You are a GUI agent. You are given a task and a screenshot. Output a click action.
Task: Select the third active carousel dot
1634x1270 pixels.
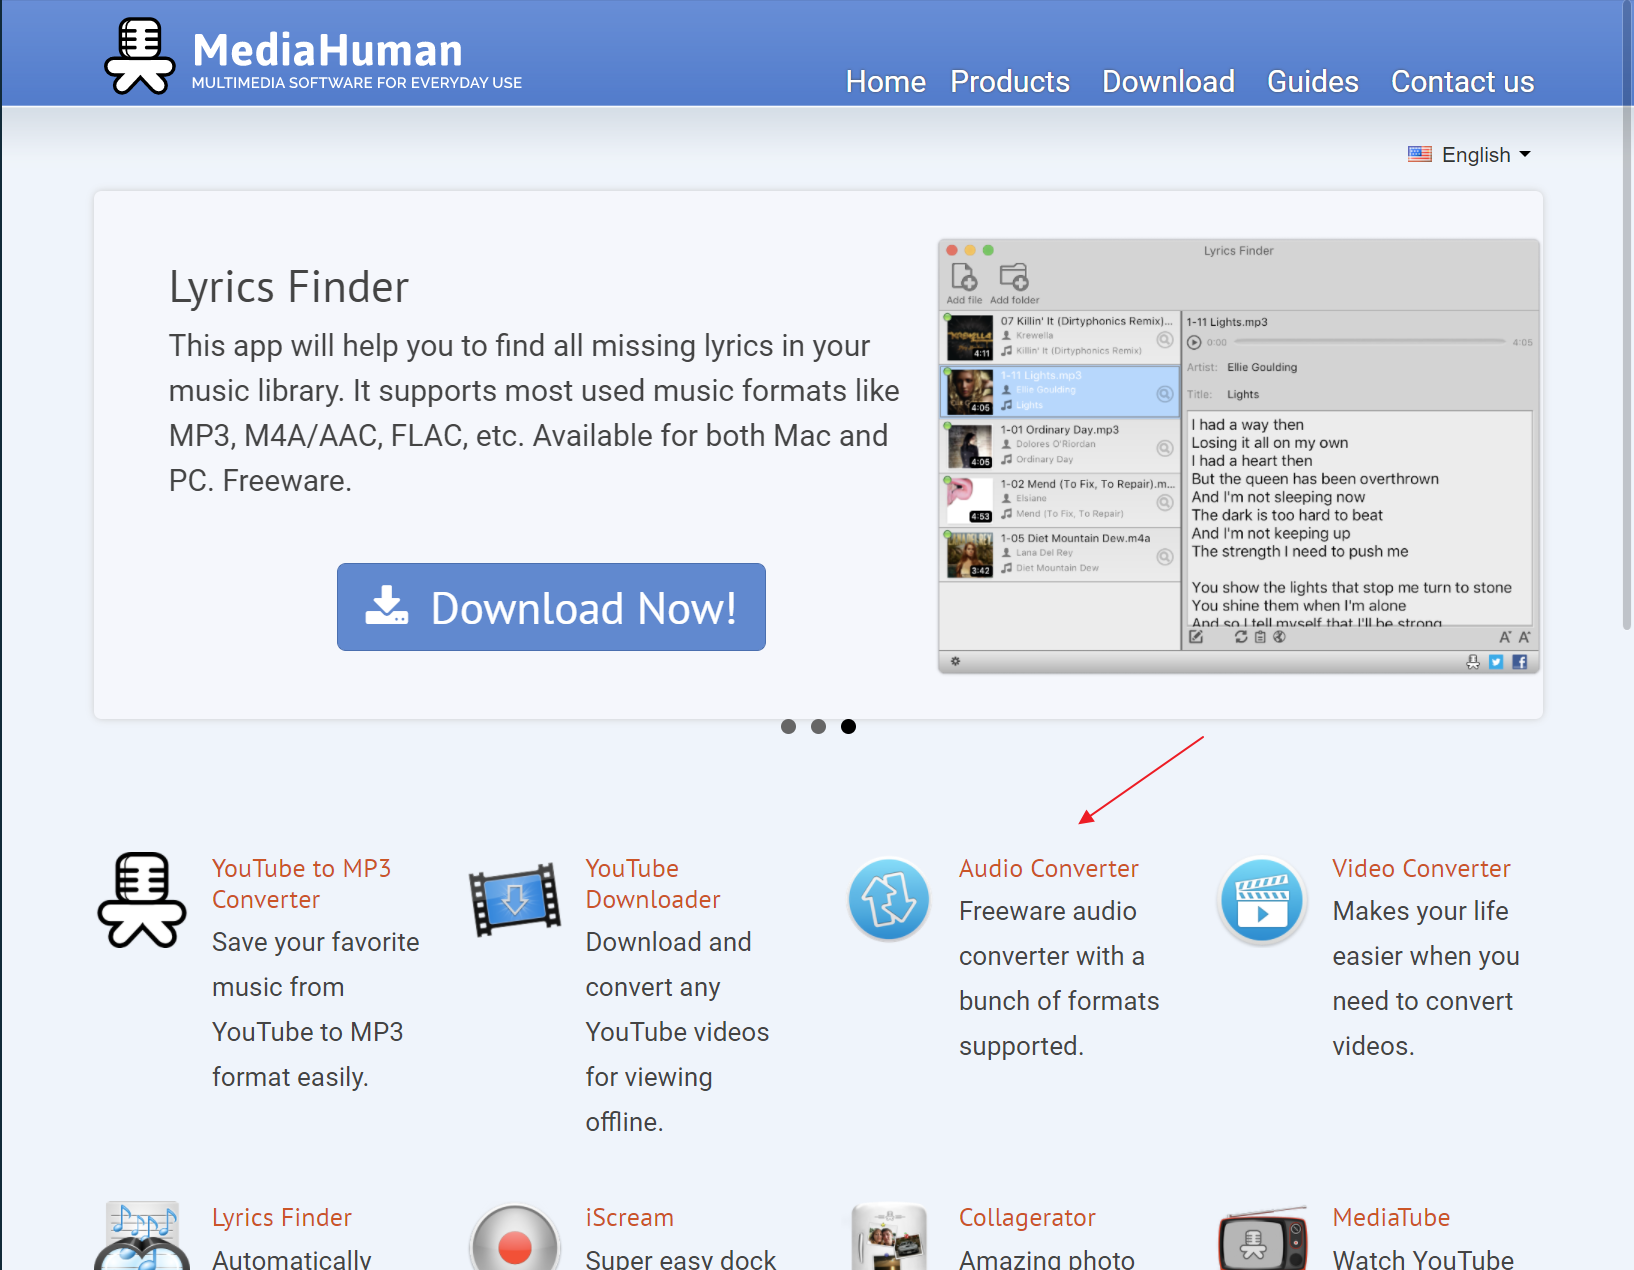[x=848, y=727]
